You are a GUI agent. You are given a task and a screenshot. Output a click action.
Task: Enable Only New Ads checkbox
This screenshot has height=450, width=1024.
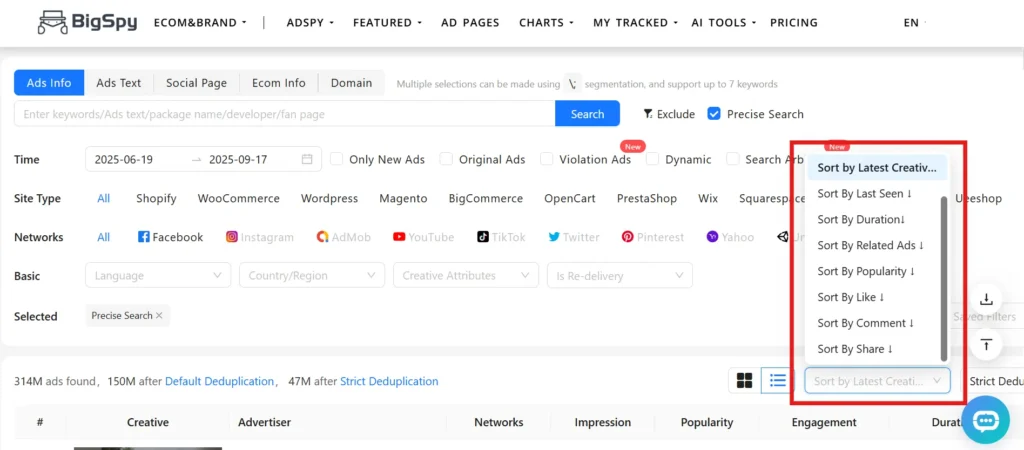coord(336,159)
